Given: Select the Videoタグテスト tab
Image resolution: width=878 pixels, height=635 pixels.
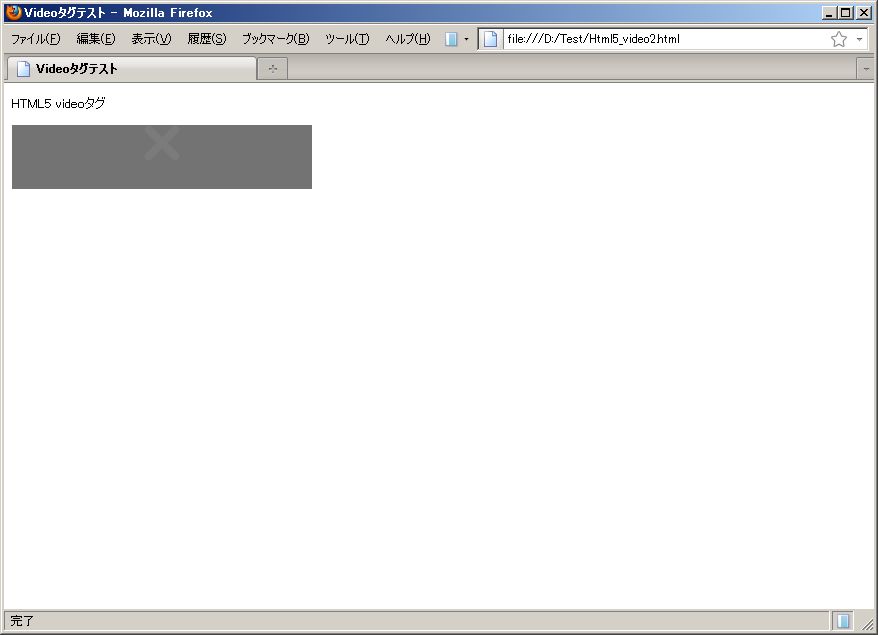Looking at the screenshot, I should pyautogui.click(x=130, y=69).
